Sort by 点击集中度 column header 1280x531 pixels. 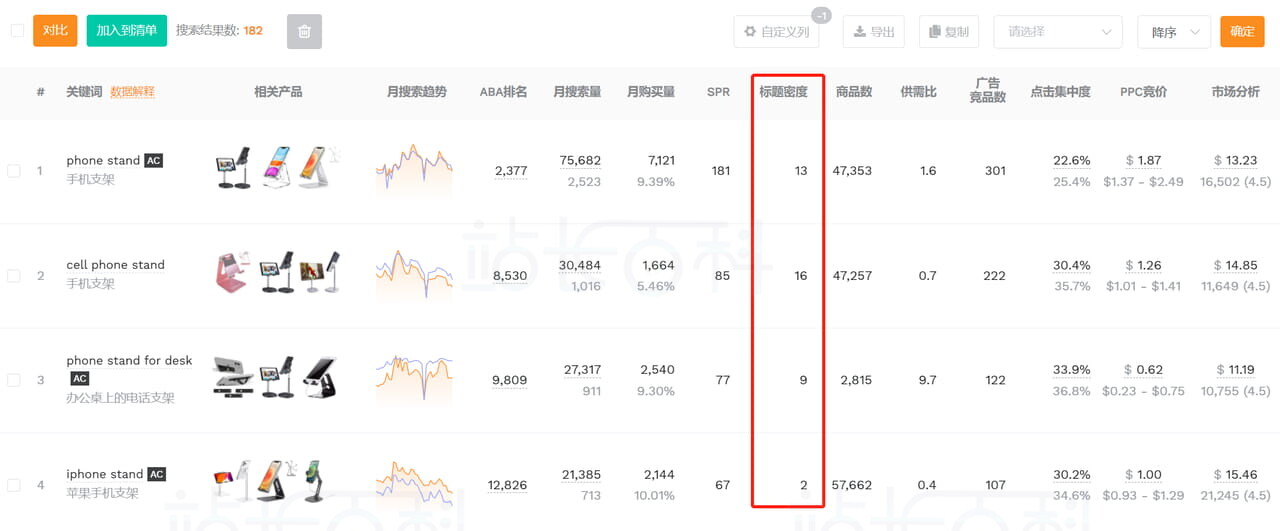click(1061, 92)
